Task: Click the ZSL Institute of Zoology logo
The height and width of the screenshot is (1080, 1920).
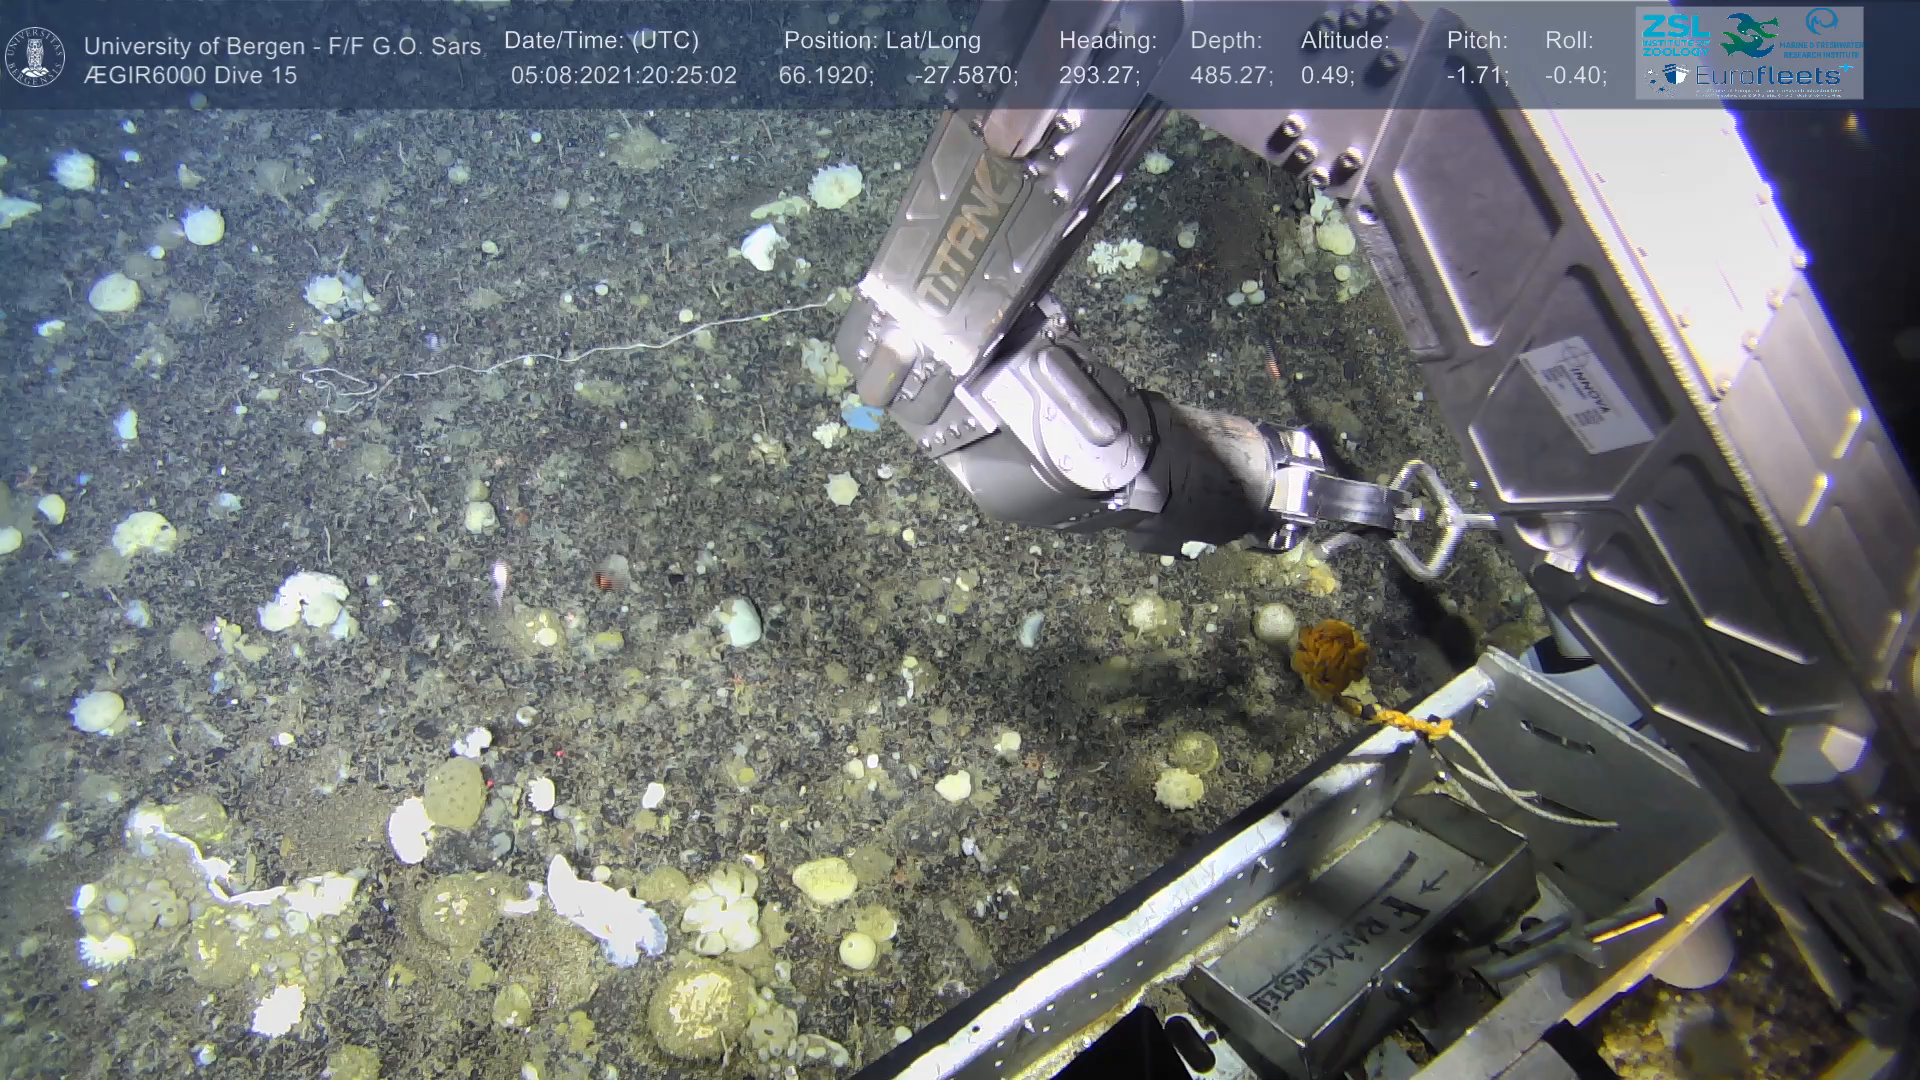Action: click(1675, 35)
